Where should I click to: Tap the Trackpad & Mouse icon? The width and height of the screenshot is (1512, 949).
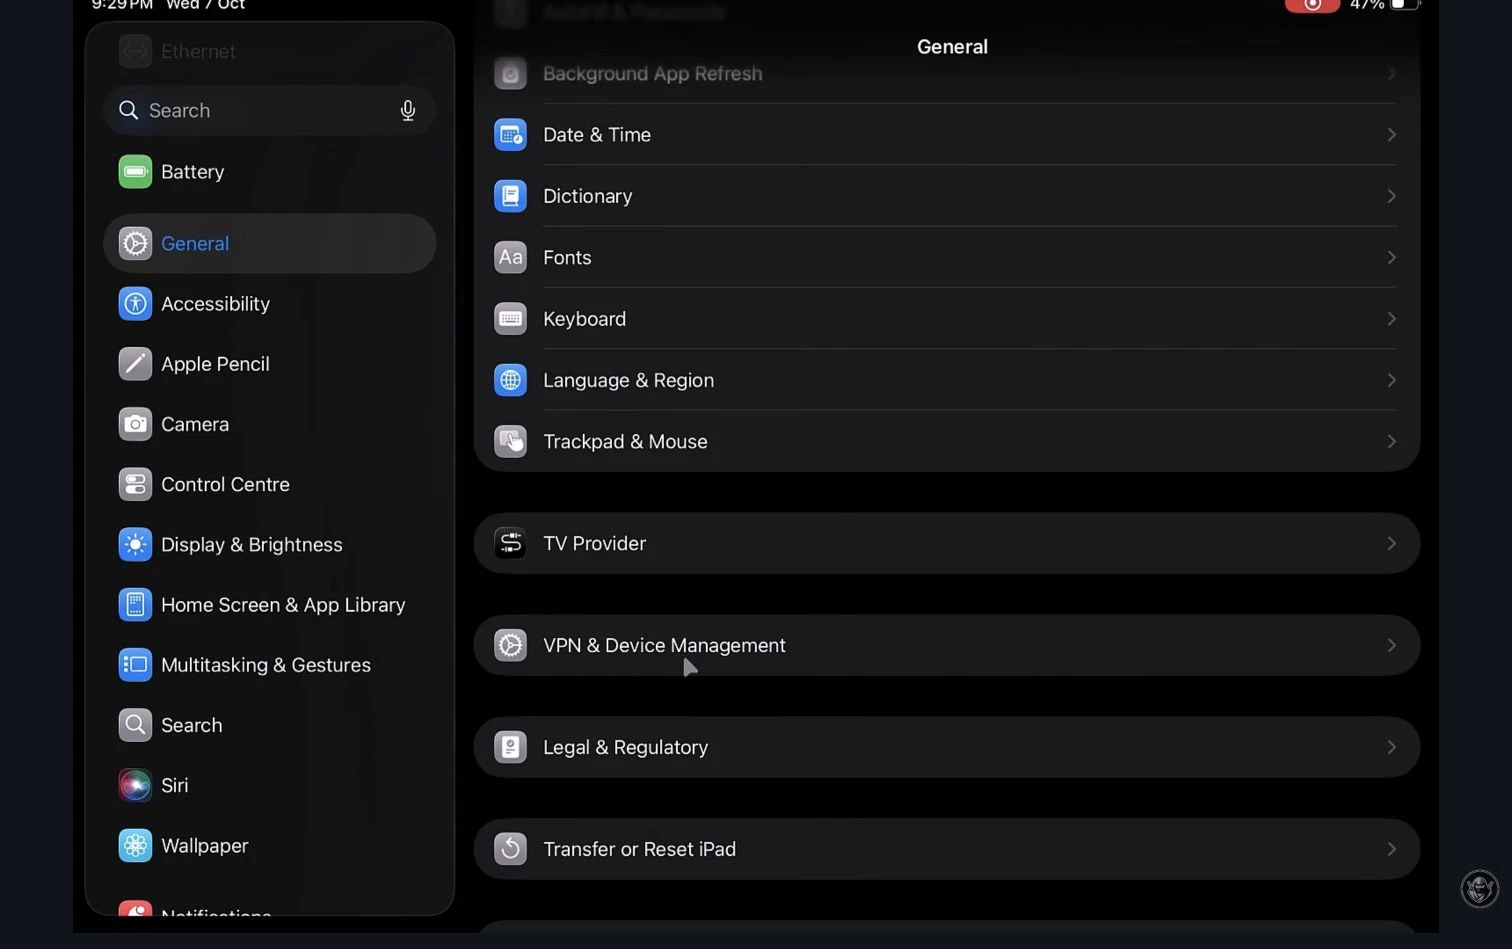point(510,441)
